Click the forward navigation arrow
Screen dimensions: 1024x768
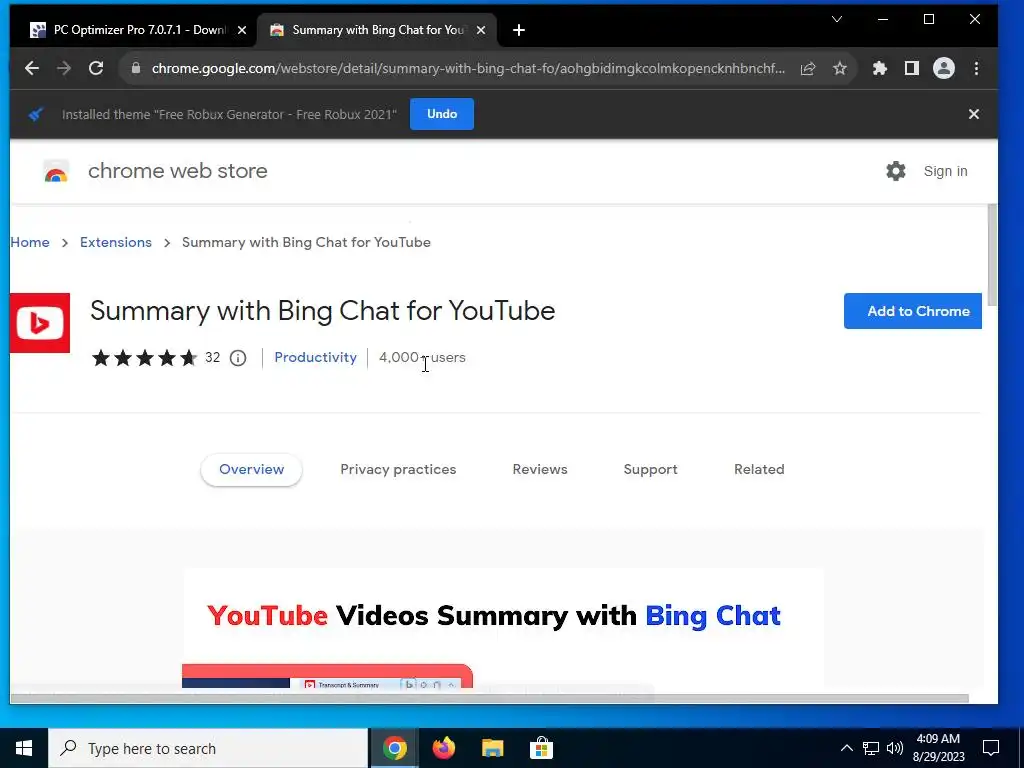(63, 68)
